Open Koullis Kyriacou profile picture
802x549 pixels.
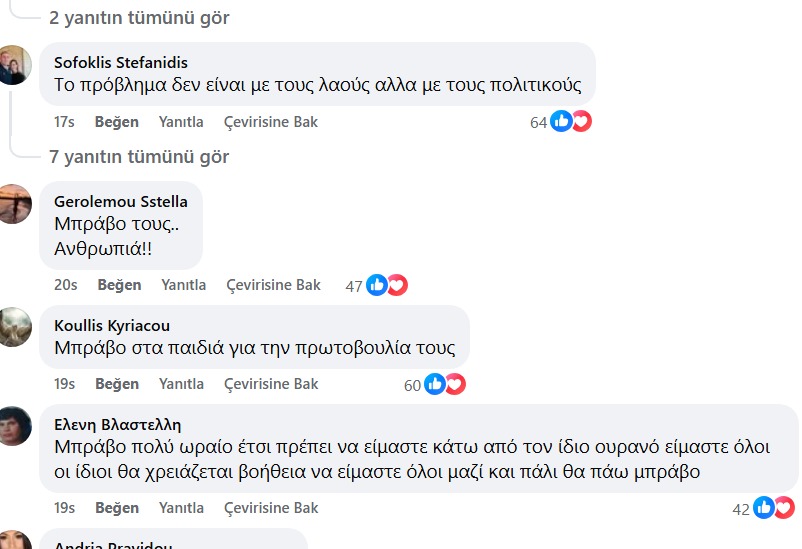pyautogui.click(x=14, y=326)
